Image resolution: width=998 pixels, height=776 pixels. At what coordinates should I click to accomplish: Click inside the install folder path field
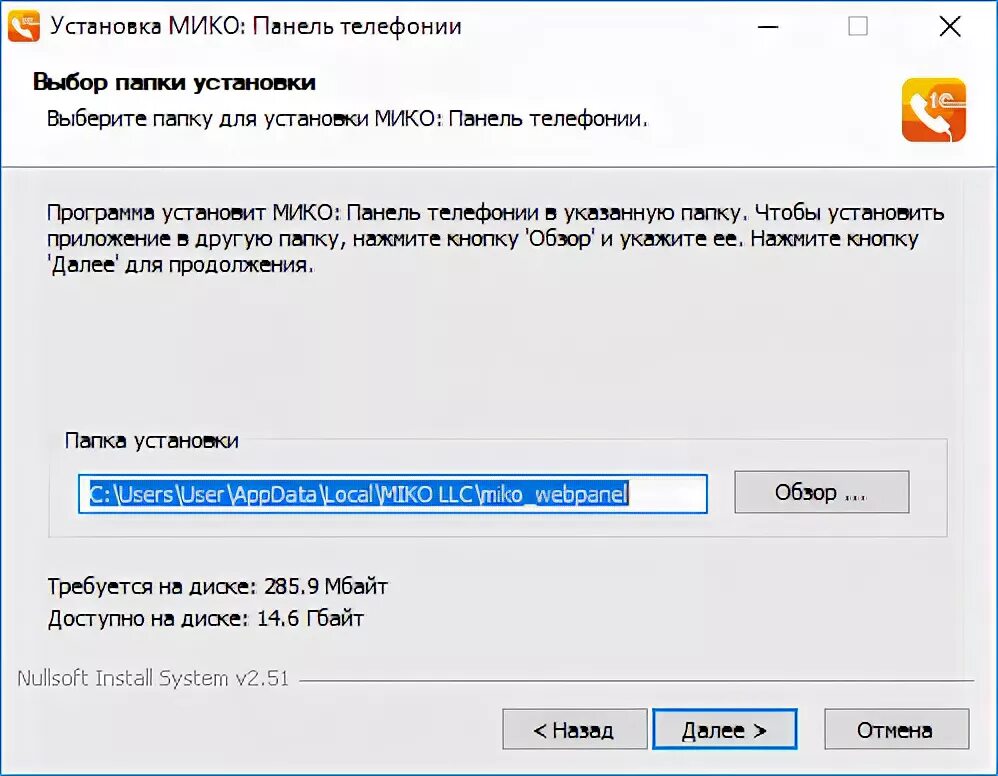click(x=393, y=493)
